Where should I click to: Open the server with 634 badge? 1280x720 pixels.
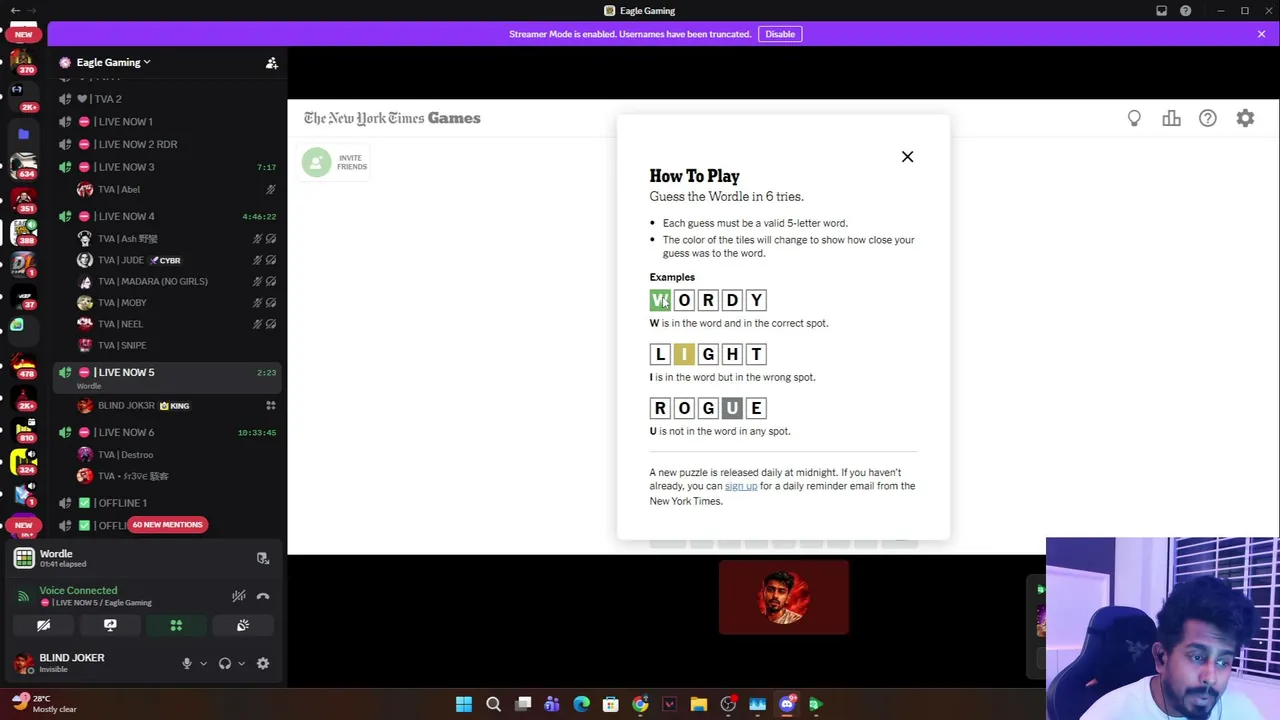(24, 166)
